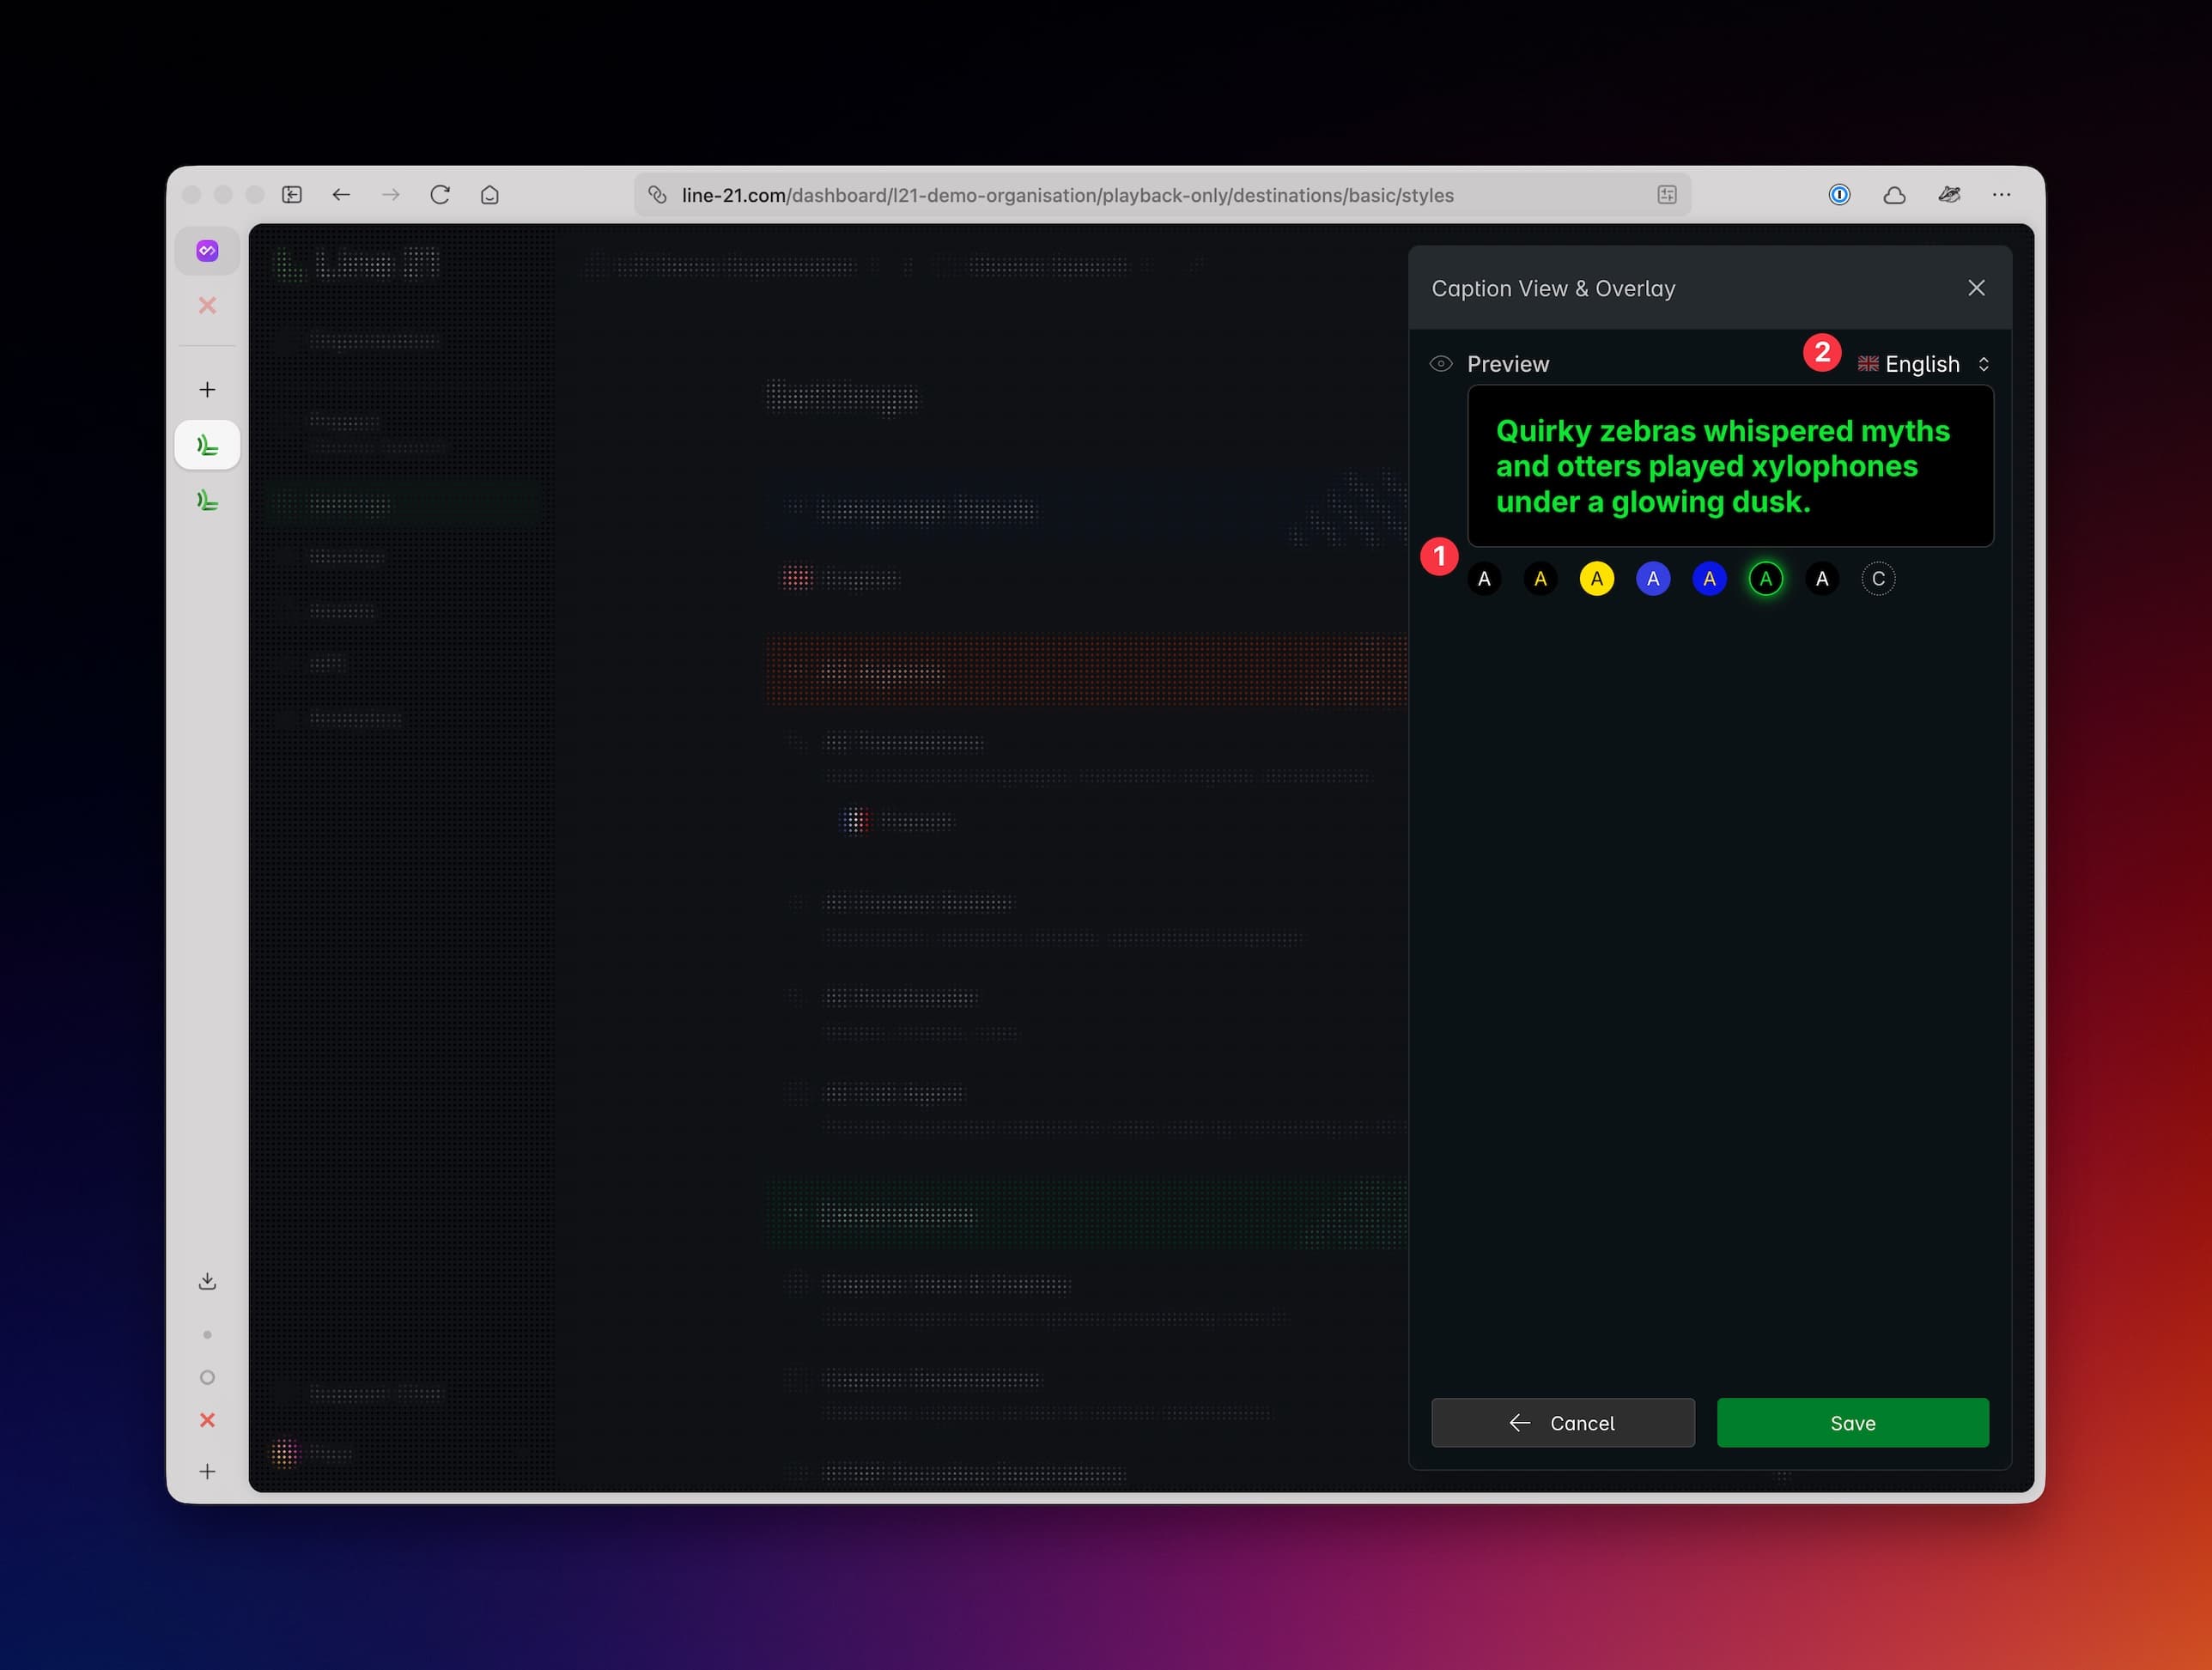Expand the browser extensions overflow menu
Viewport: 2212px width, 1670px height.
[x=2002, y=195]
